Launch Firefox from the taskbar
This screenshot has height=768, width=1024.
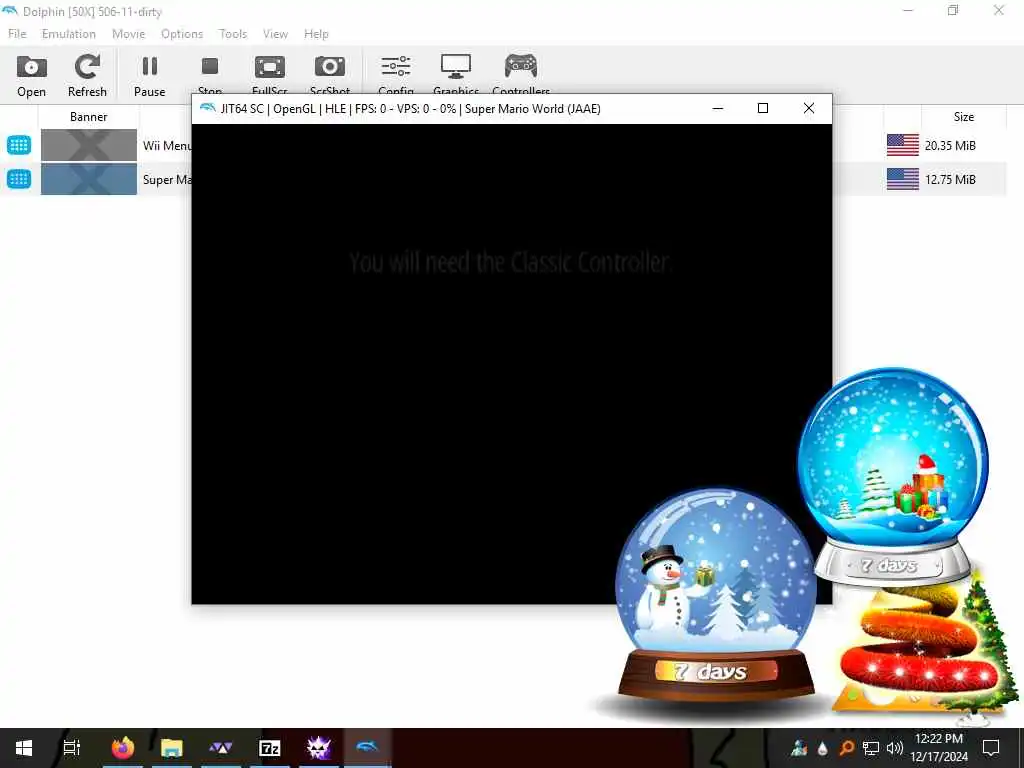pyautogui.click(x=123, y=748)
